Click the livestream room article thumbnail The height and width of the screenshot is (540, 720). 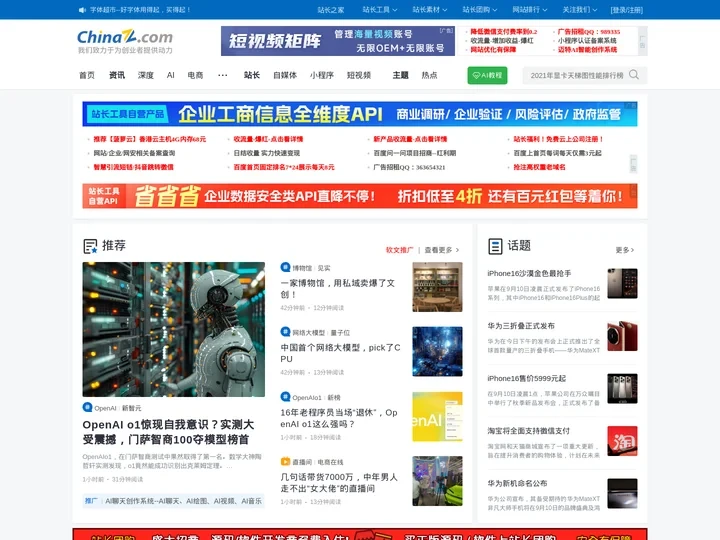coord(437,481)
